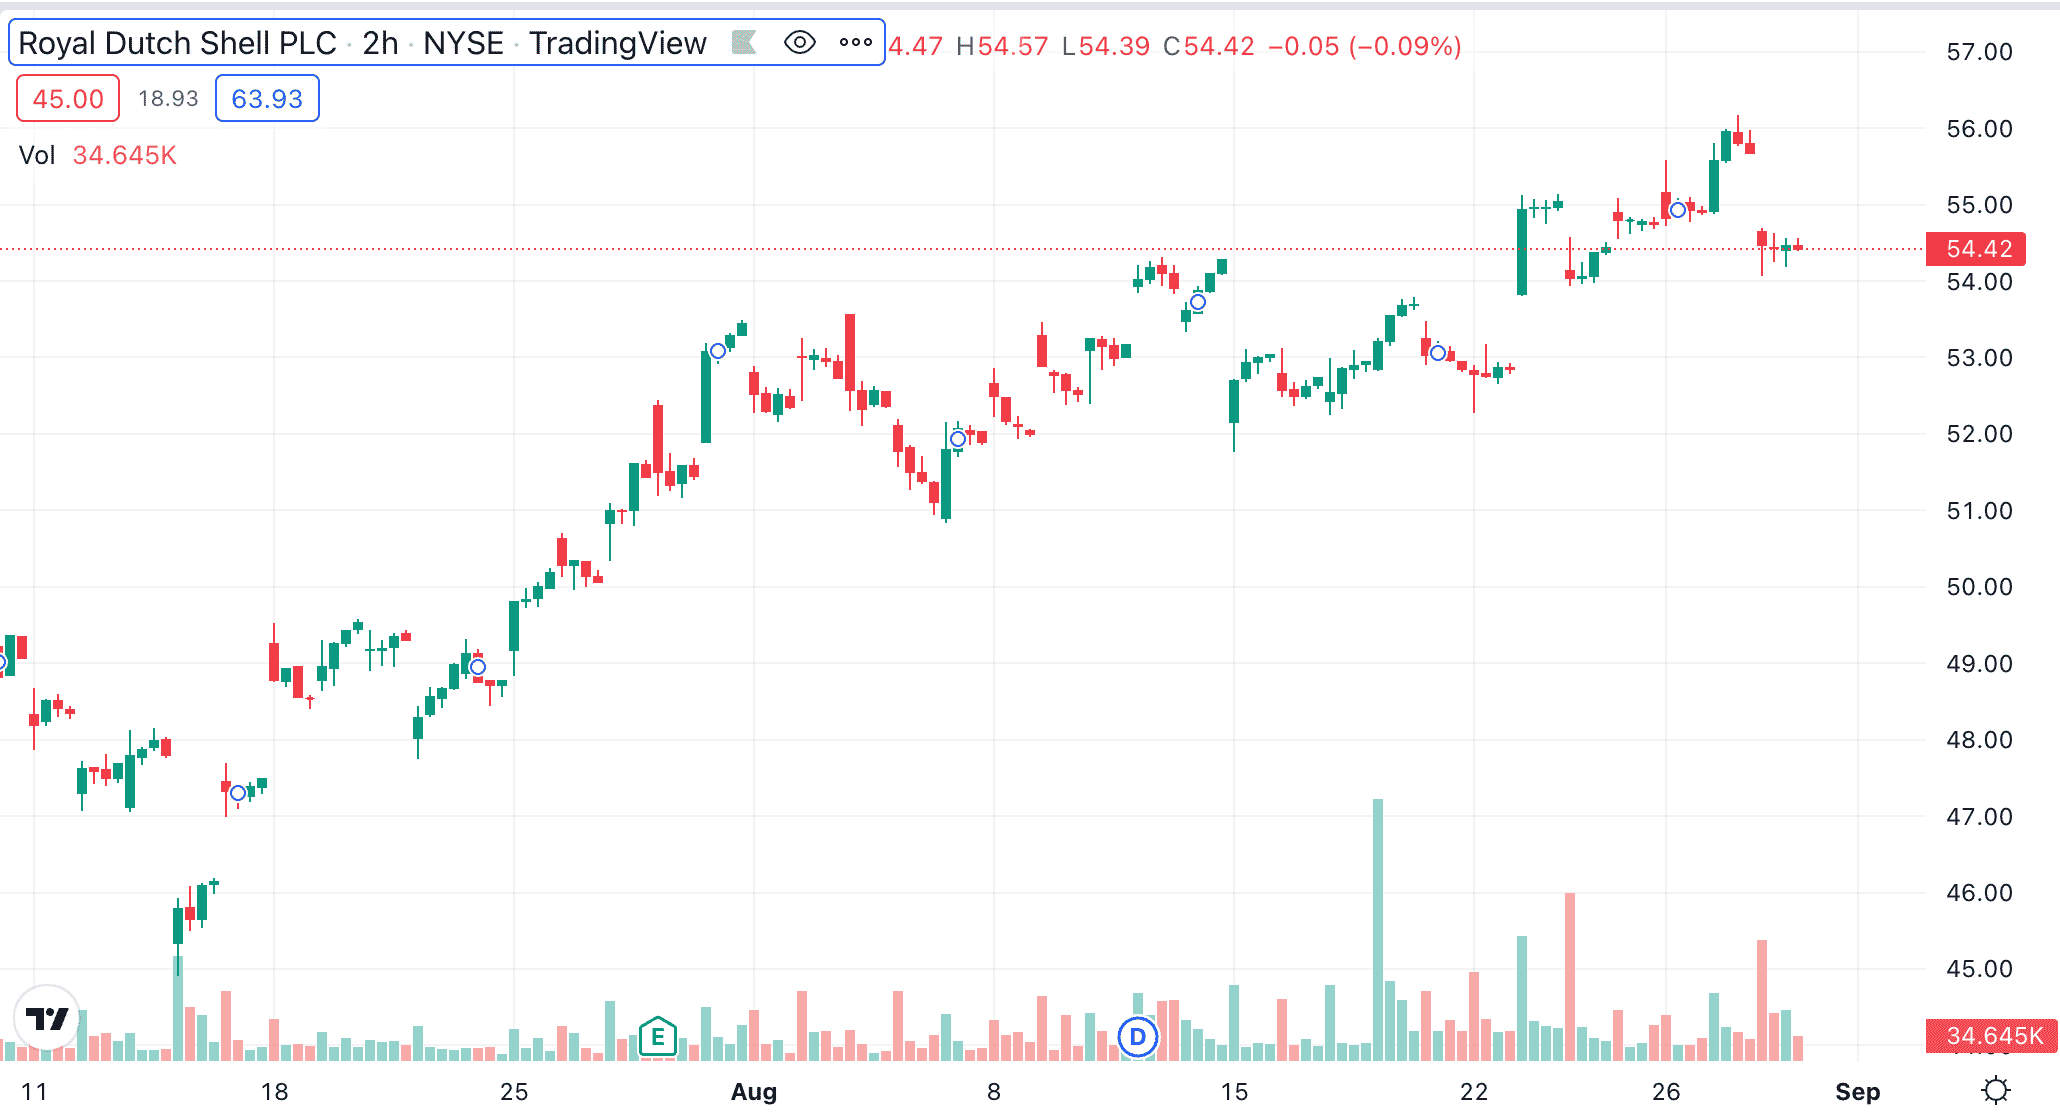The image size is (2060, 1118).
Task: Click the 57.00 price scale label
Action: 1979,52
